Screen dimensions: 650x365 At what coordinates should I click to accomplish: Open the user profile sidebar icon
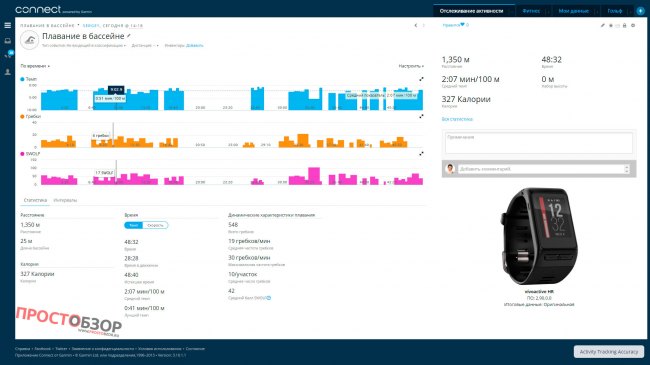point(7,72)
